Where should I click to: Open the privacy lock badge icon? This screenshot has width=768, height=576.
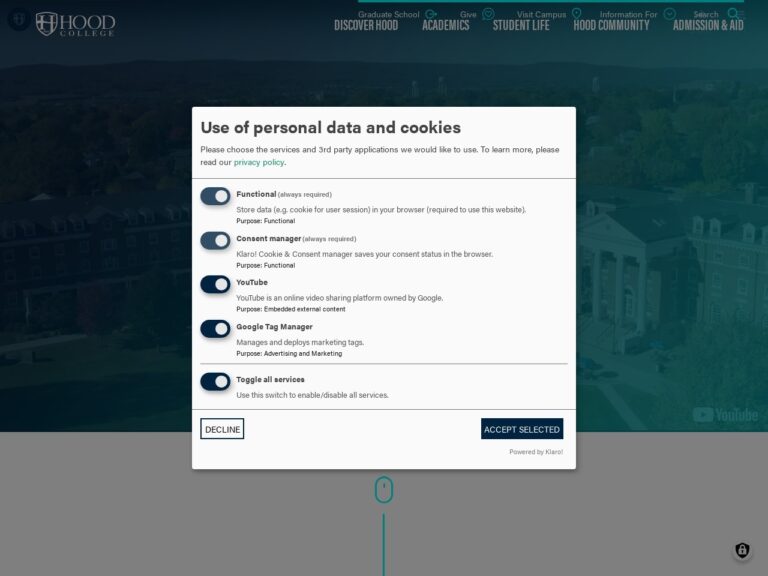(742, 550)
